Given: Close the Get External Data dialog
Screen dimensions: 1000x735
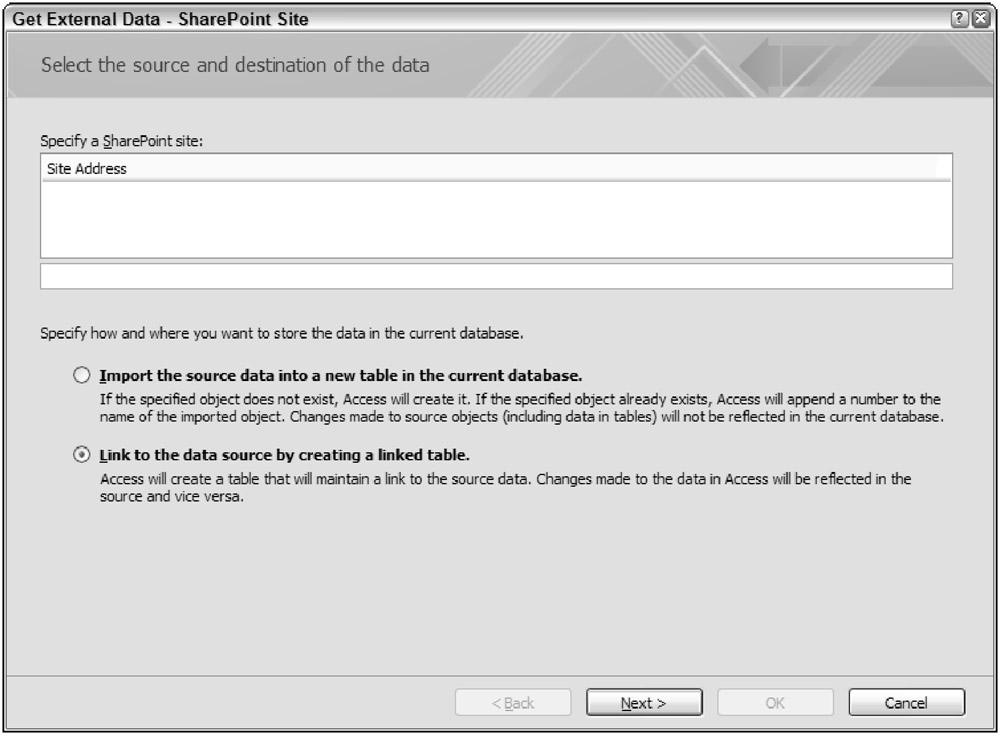Looking at the screenshot, I should (x=983, y=19).
